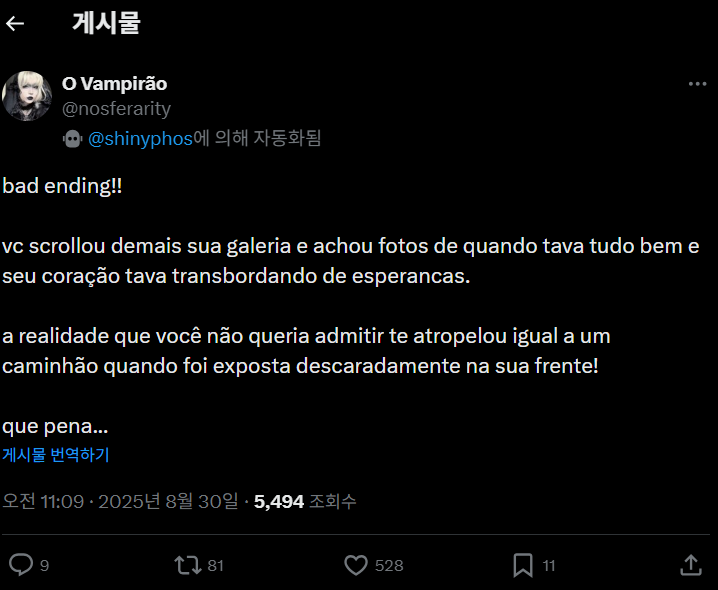
Task: Click the repost arrows icon
Action: click(186, 565)
